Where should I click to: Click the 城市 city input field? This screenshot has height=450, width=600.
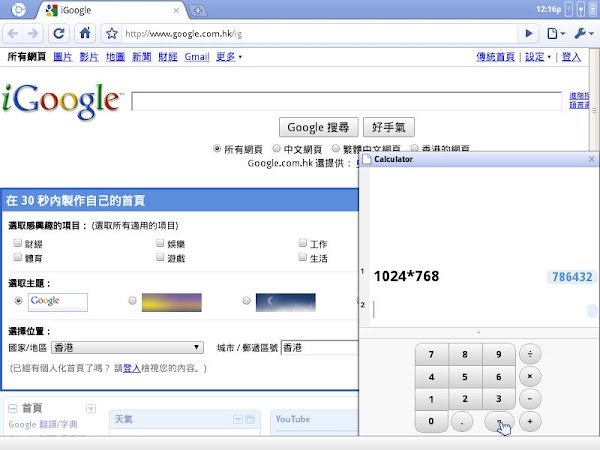[x=320, y=347]
